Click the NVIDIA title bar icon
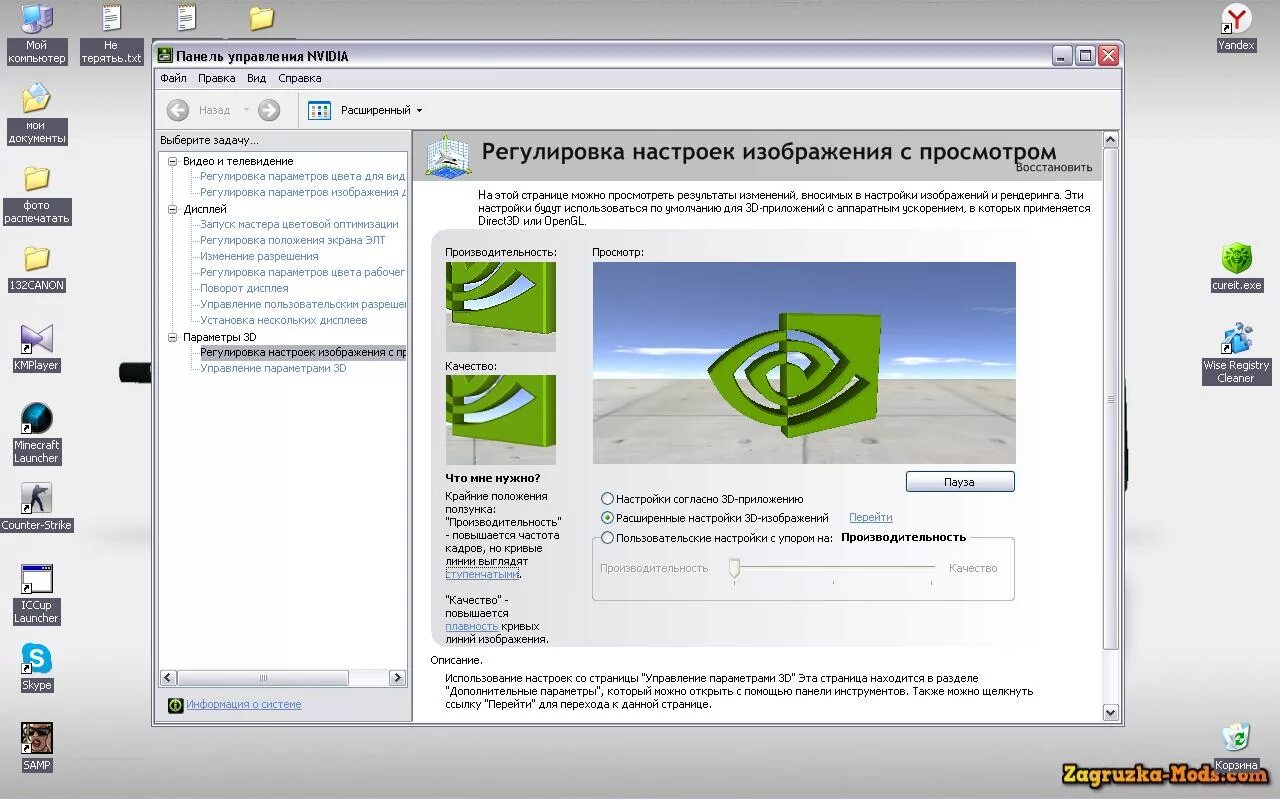The image size is (1280, 800). pos(165,56)
